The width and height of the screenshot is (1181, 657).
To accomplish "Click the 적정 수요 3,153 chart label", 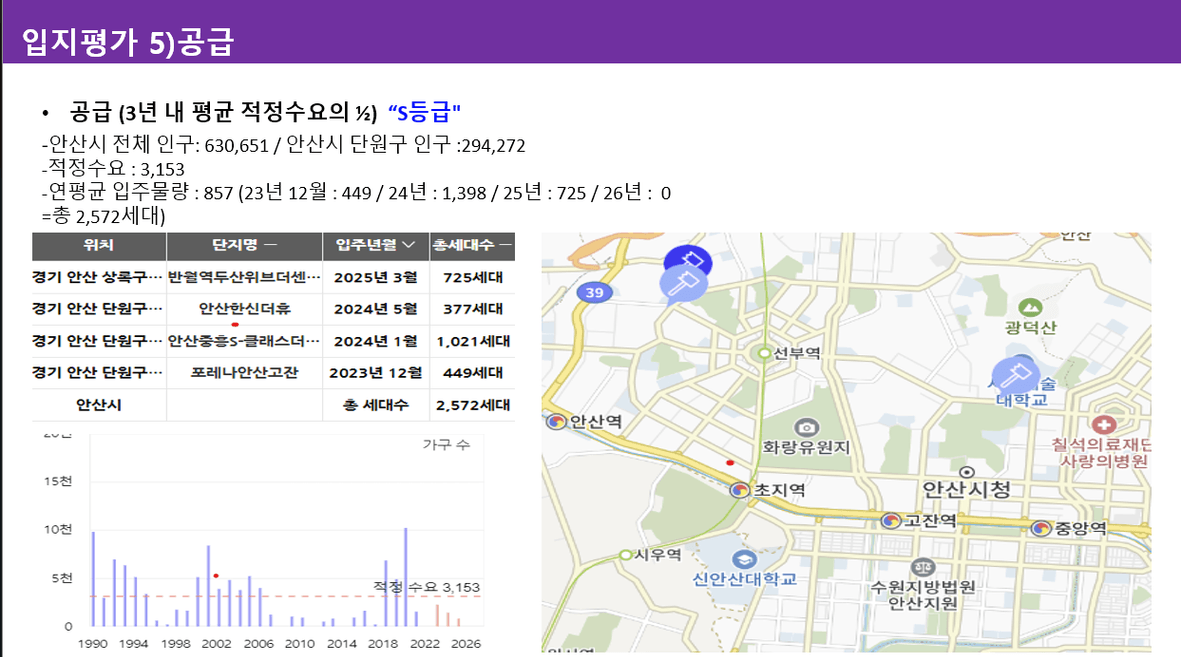I will (426, 587).
